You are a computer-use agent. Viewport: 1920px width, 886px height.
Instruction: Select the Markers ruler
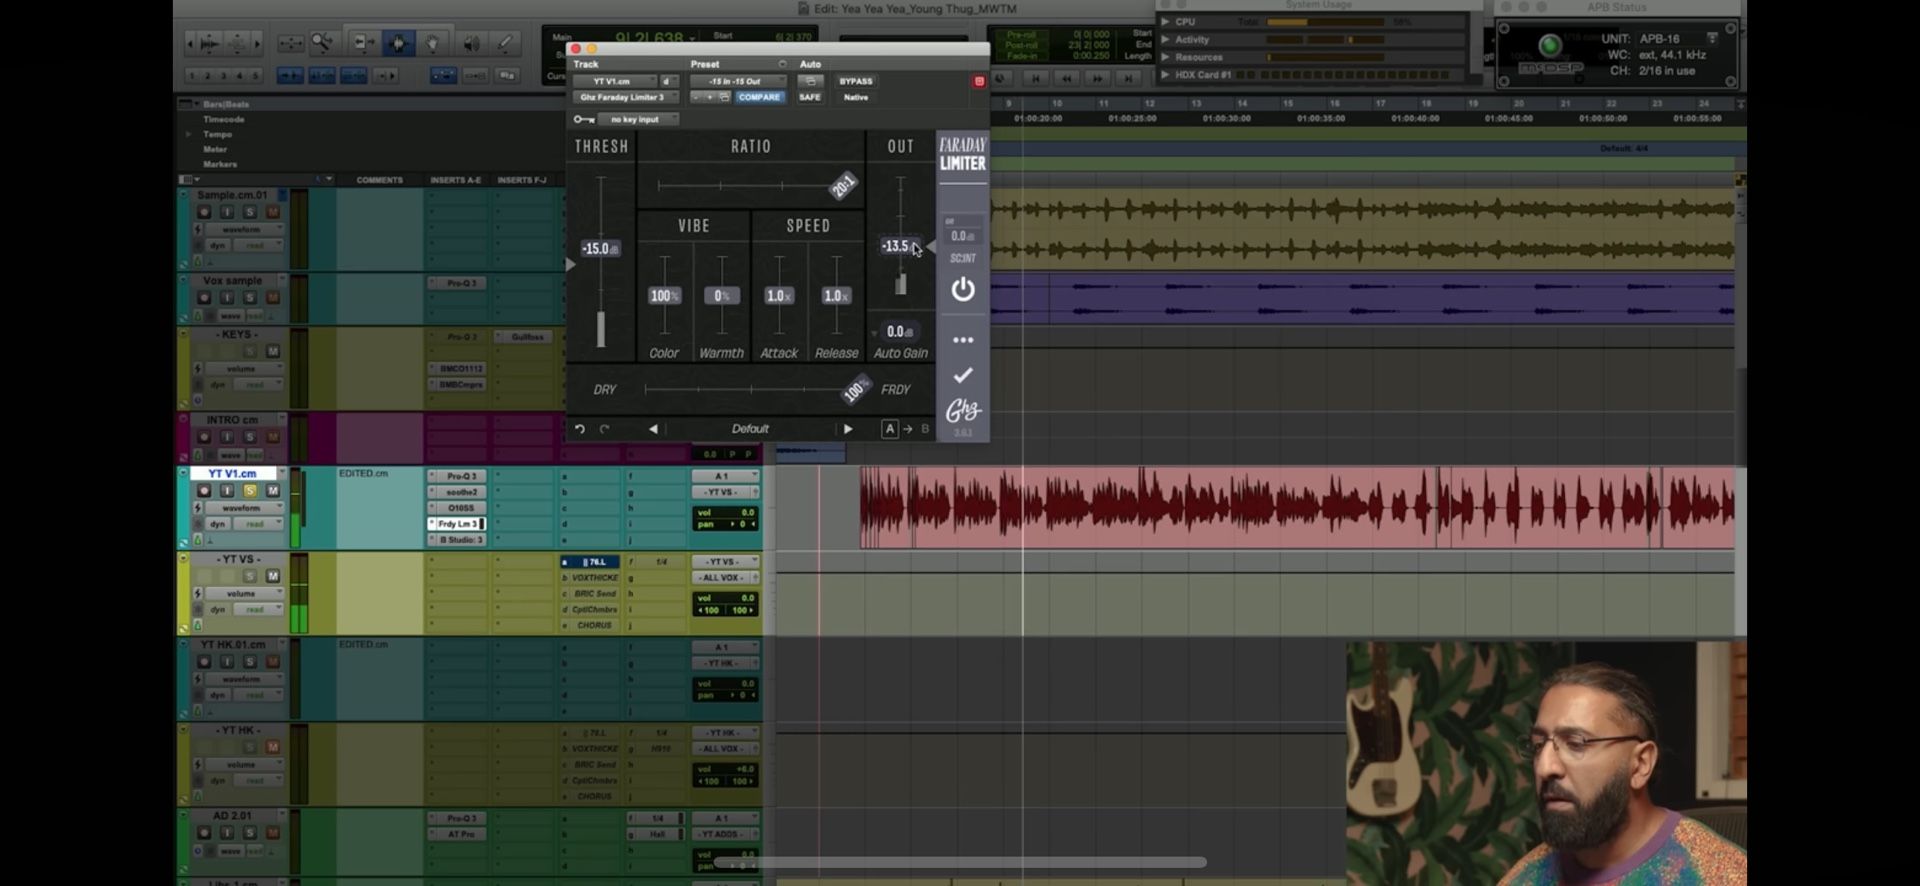[x=220, y=164]
